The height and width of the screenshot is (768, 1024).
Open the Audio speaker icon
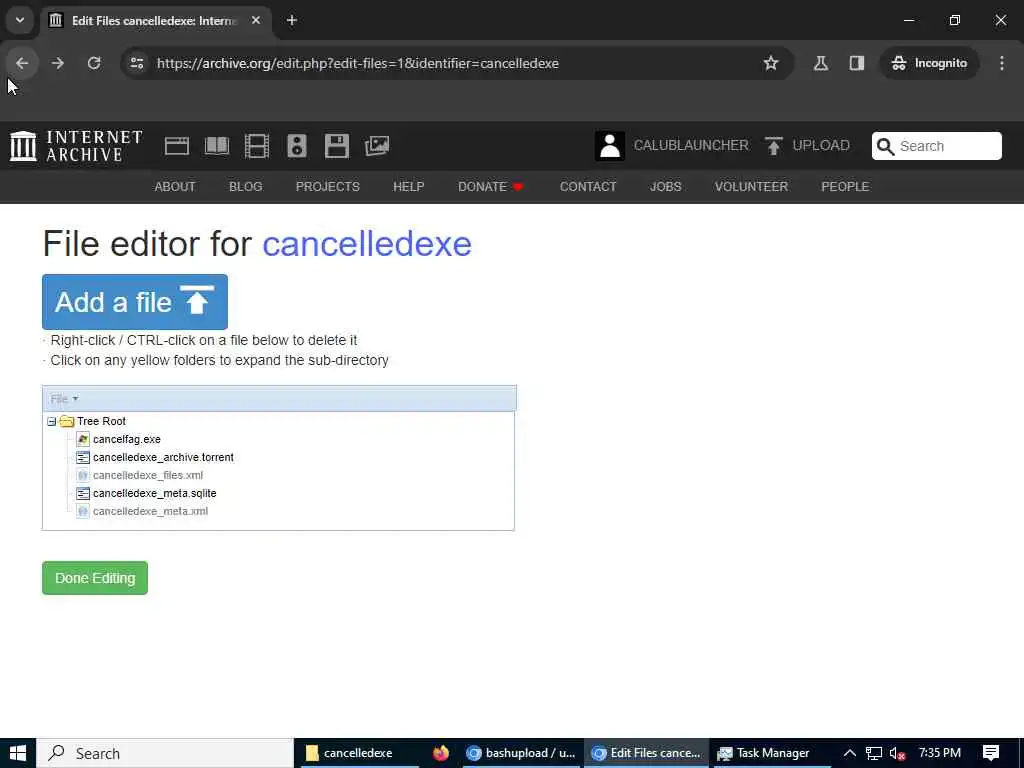point(296,146)
